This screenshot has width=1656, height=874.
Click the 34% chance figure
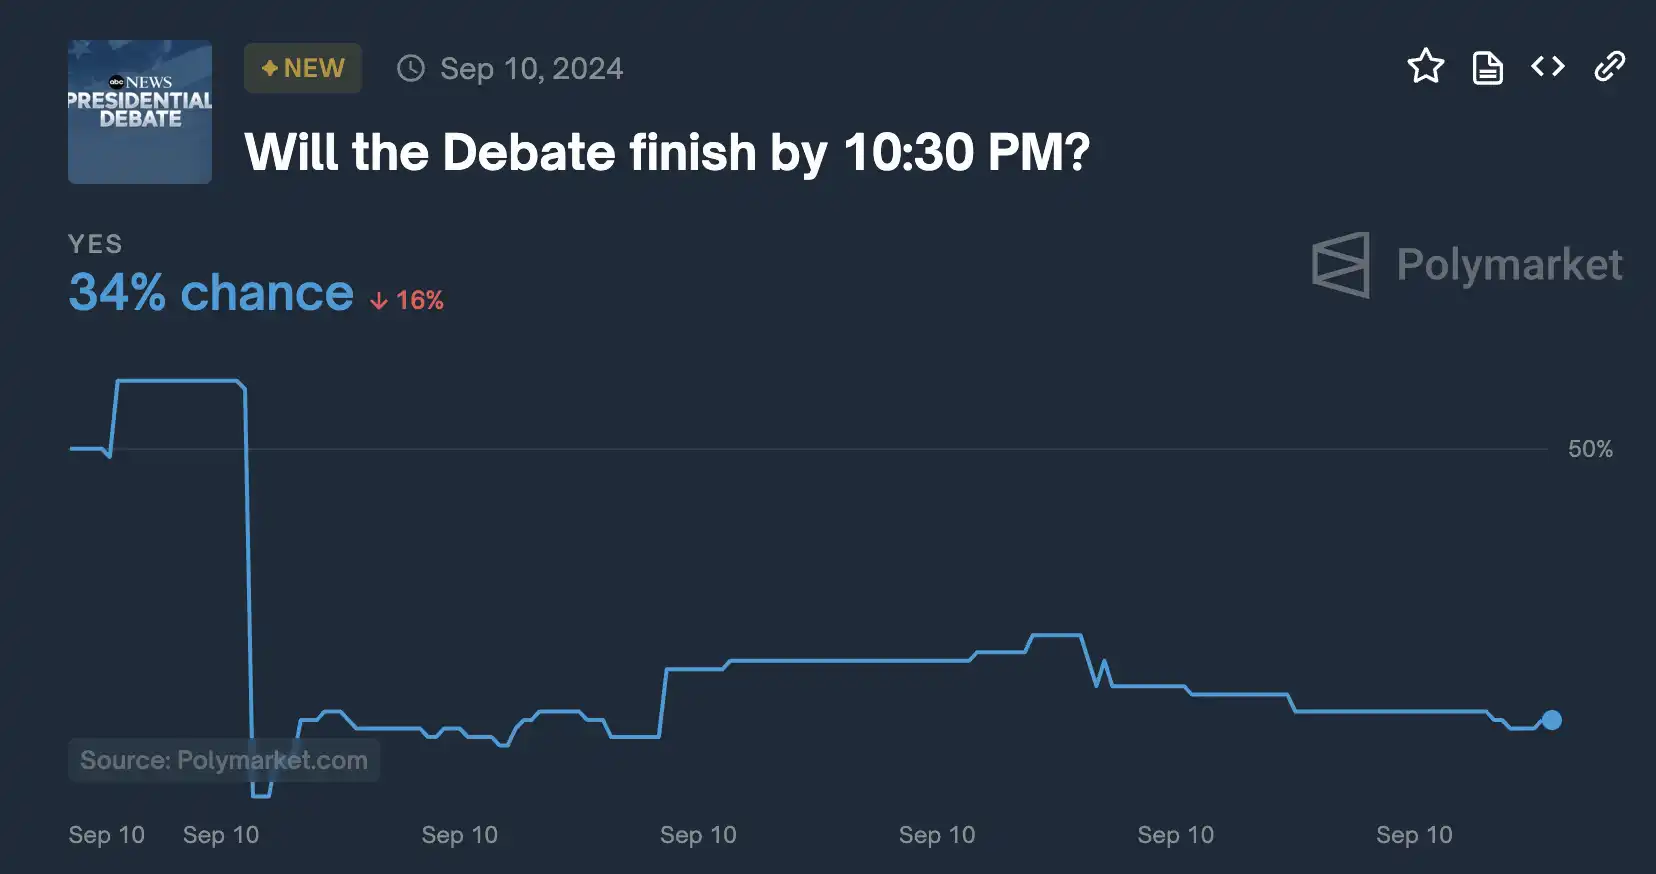[x=210, y=293]
